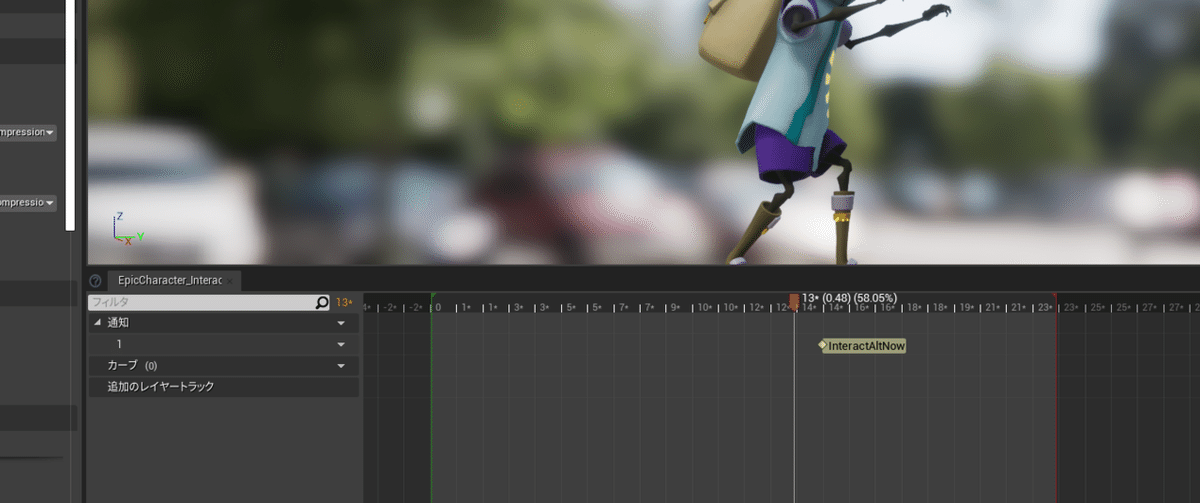This screenshot has width=1200, height=503.
Task: Click the red end-of-range marker line
Action: pos(1057,398)
